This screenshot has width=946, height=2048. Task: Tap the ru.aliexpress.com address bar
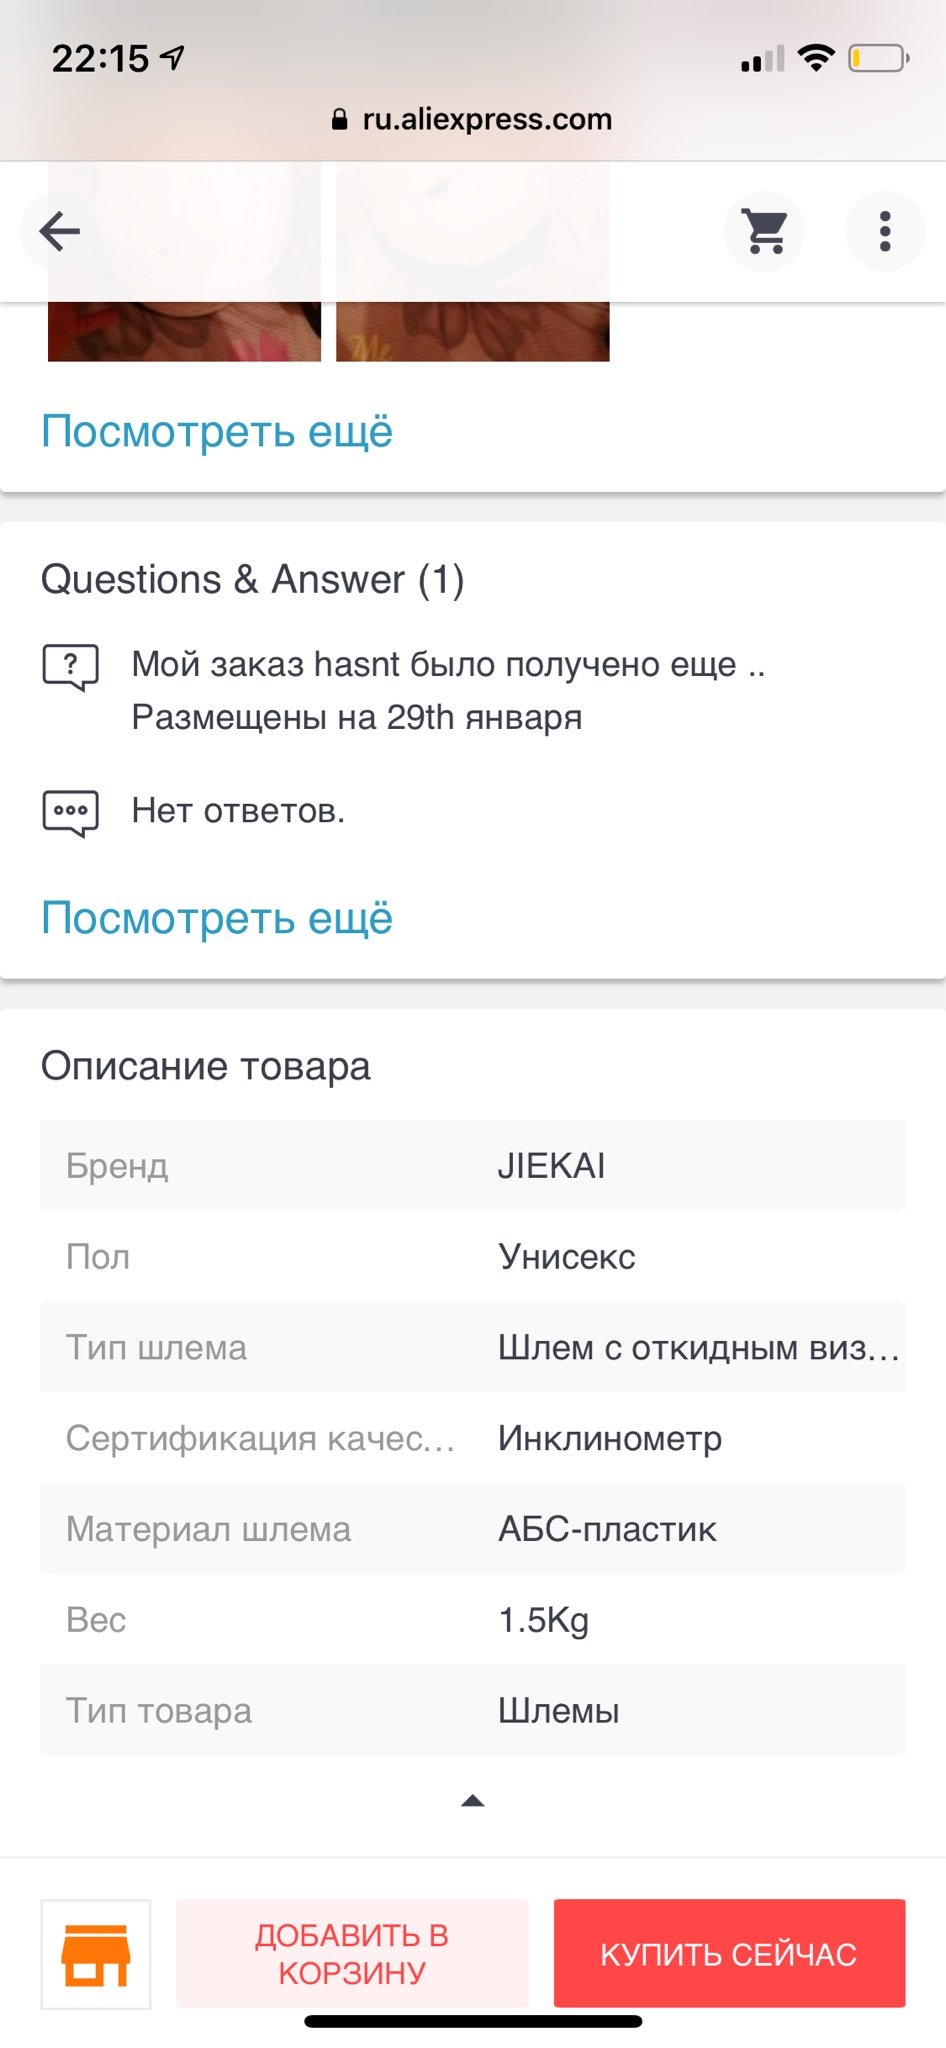[472, 120]
